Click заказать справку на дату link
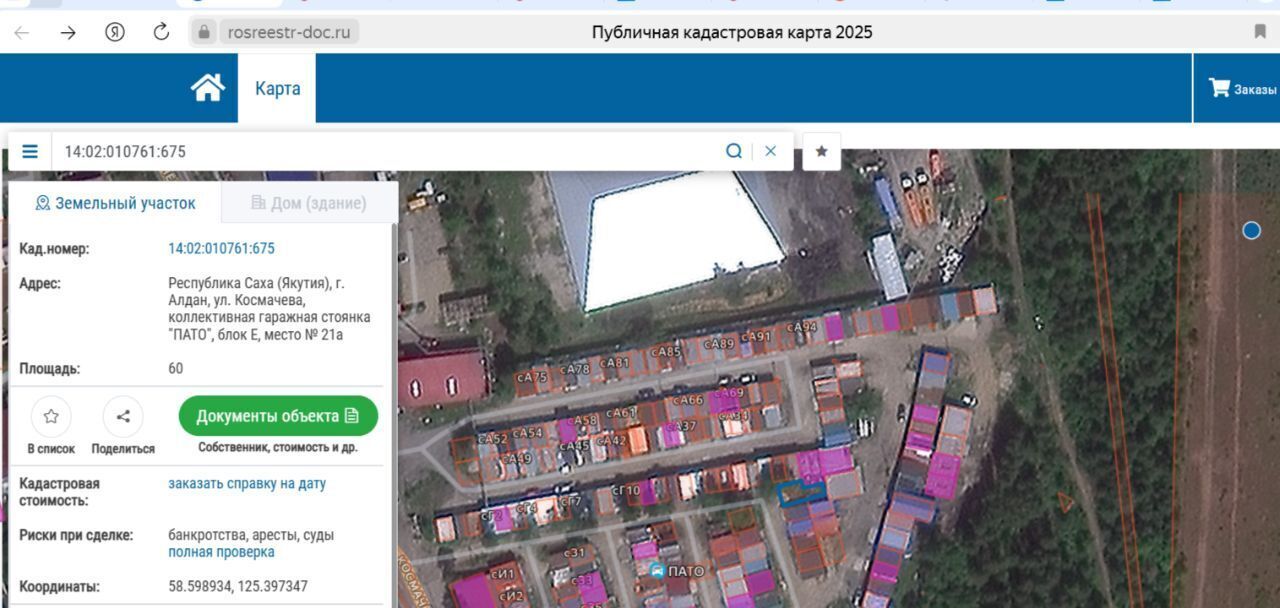The image size is (1280, 608). (247, 483)
